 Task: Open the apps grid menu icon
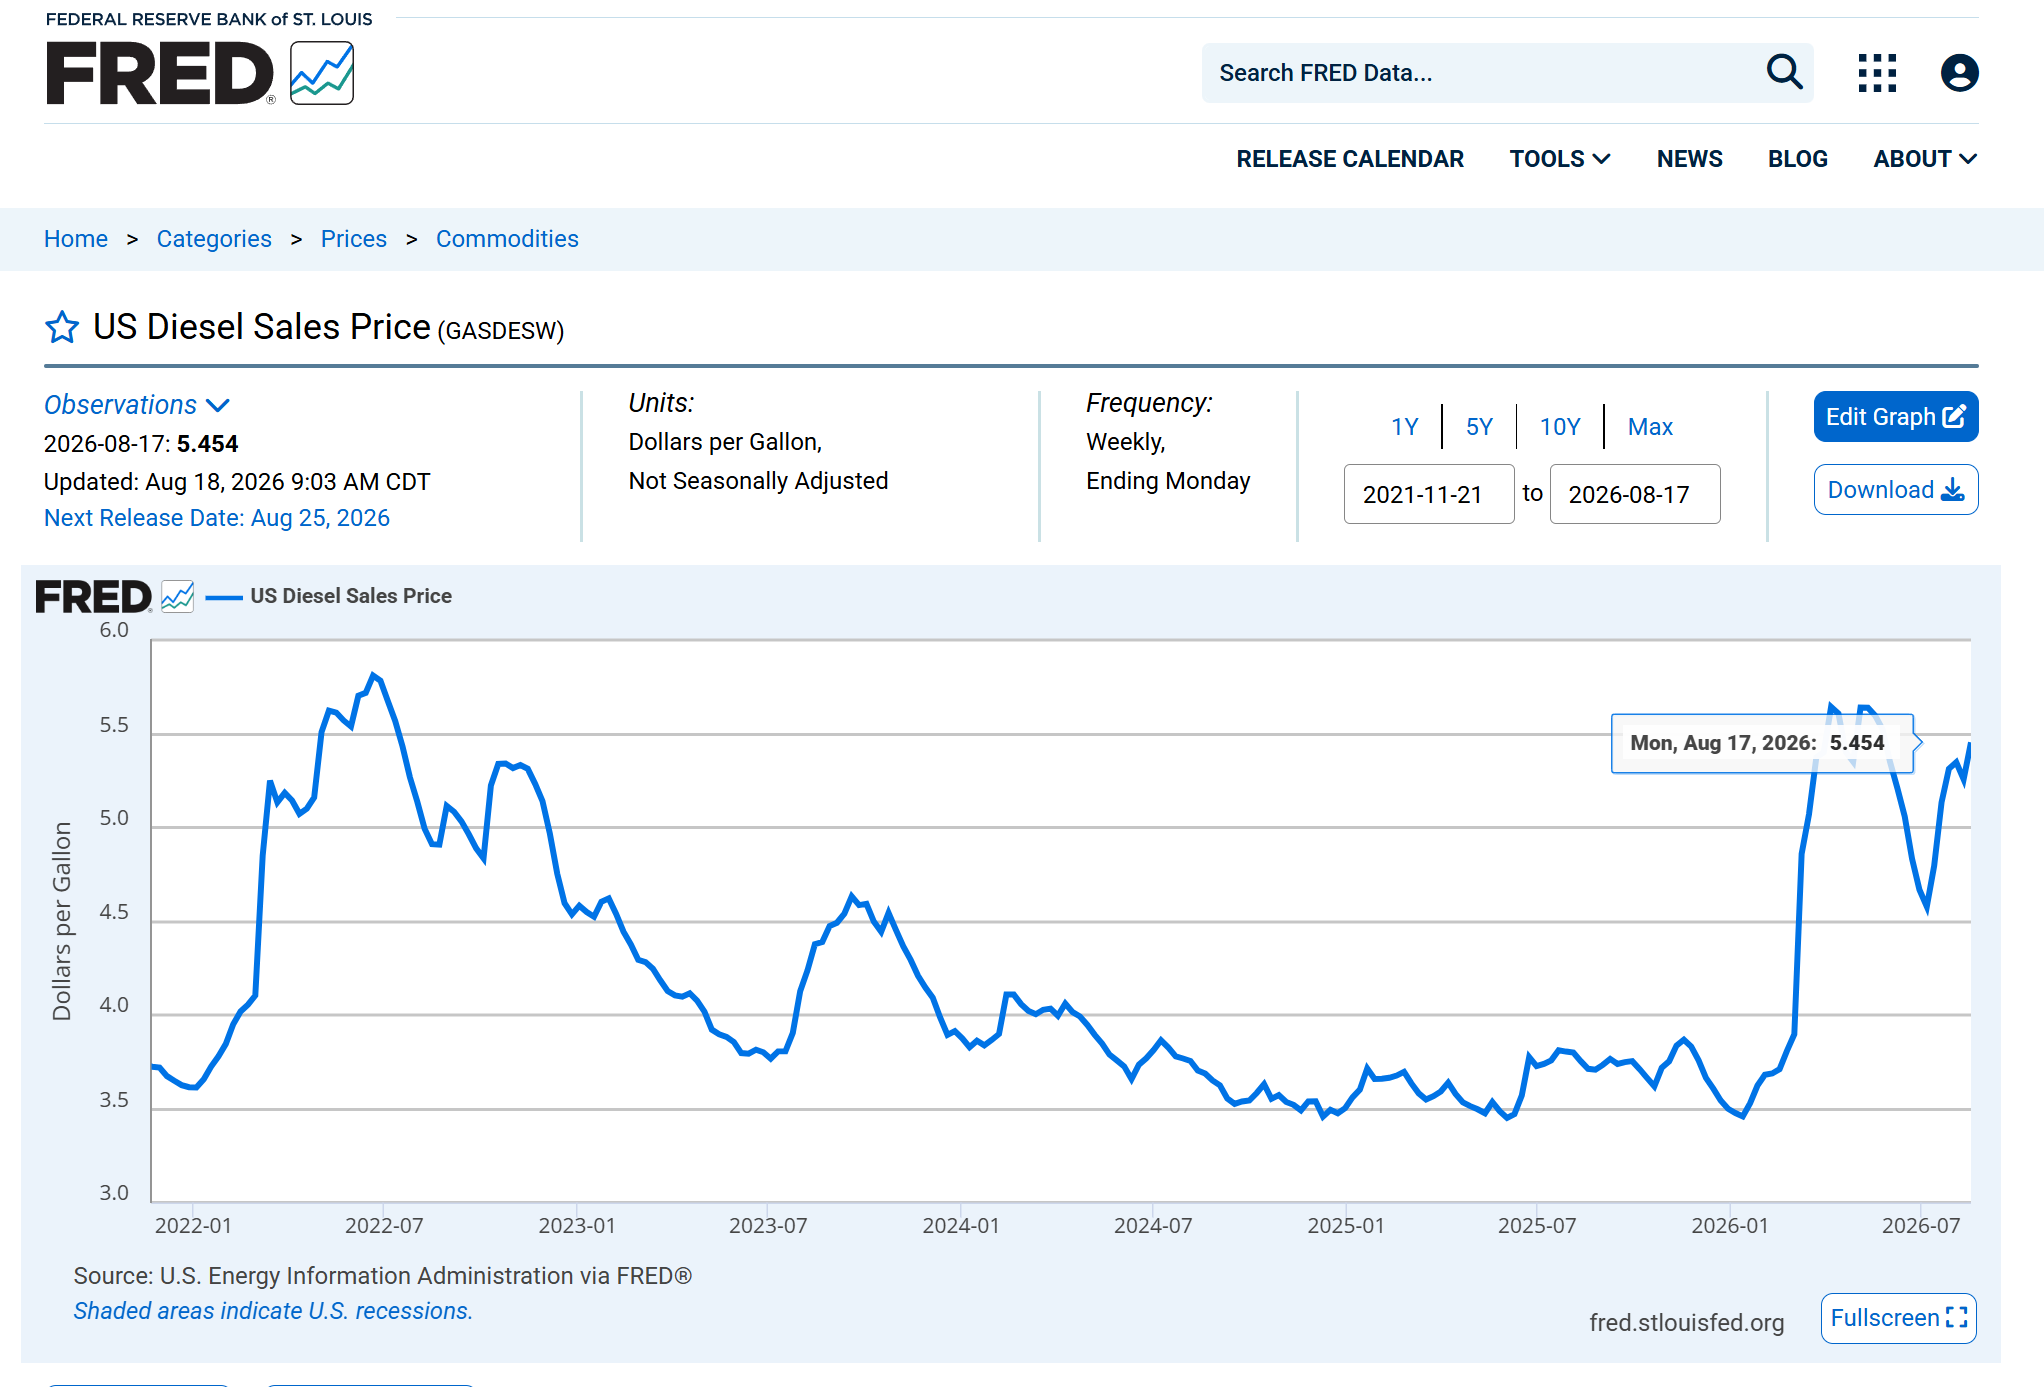(1877, 73)
